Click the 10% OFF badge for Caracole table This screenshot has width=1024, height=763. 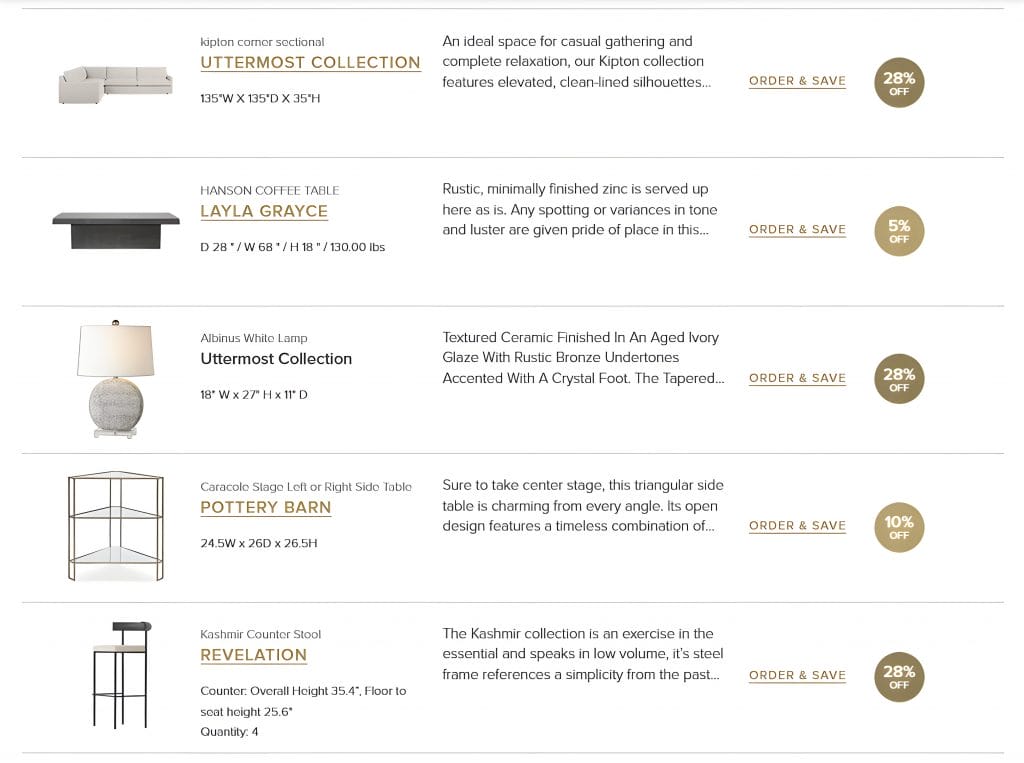click(x=899, y=527)
